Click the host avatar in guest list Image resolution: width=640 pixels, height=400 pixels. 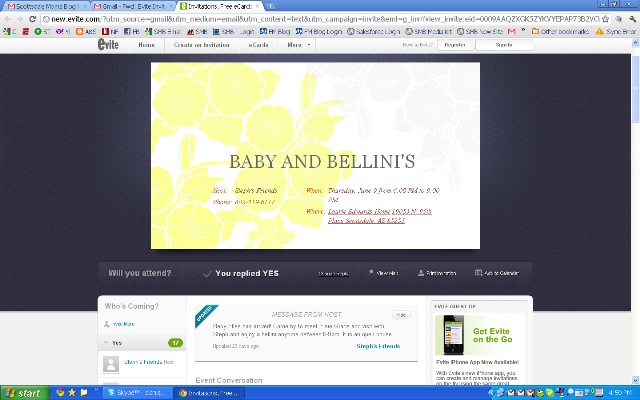(111, 364)
